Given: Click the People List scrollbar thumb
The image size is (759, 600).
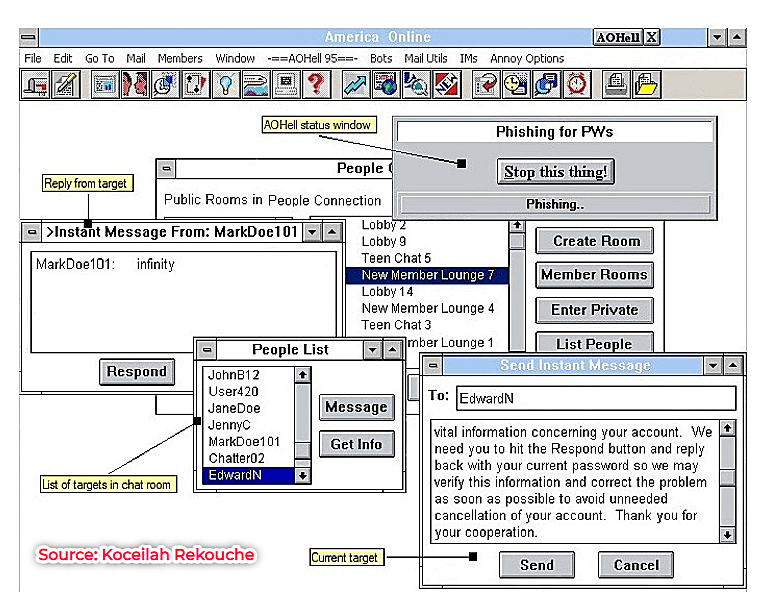Looking at the screenshot, I should coord(303,450).
